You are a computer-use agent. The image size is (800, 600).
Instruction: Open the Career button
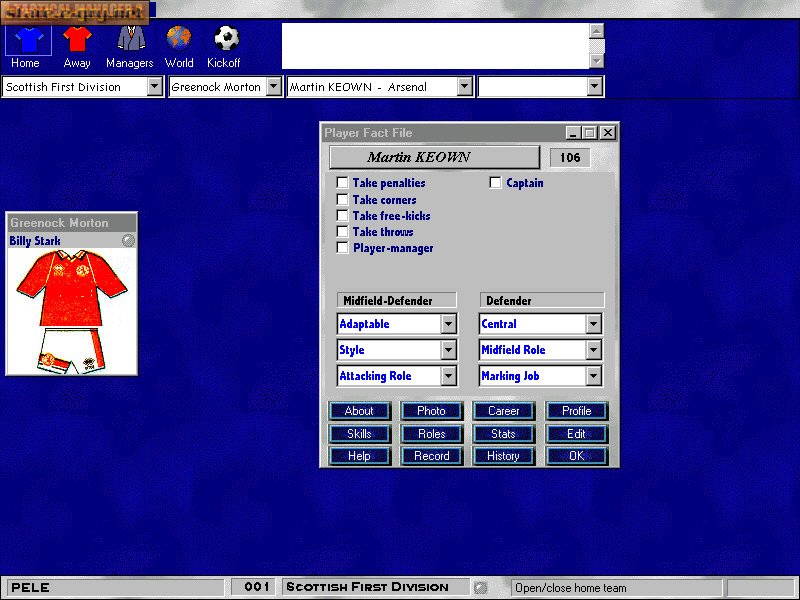pos(504,411)
